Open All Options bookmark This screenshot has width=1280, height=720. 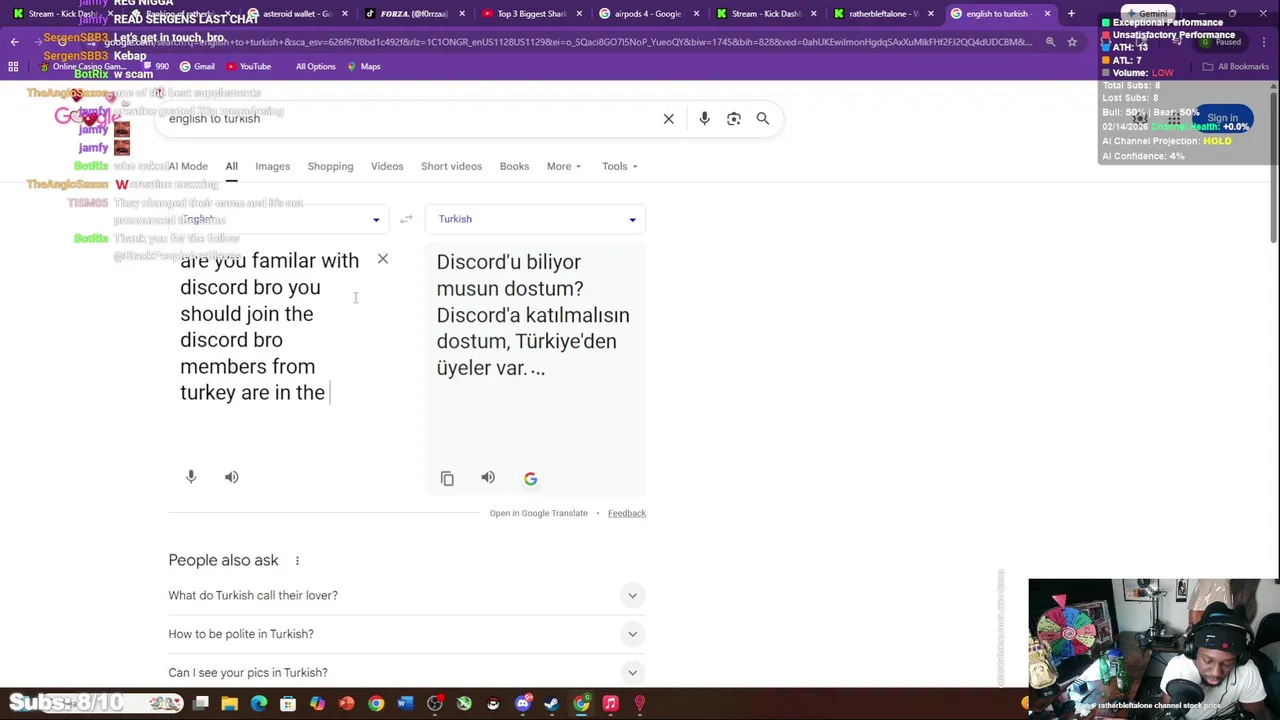coord(315,66)
